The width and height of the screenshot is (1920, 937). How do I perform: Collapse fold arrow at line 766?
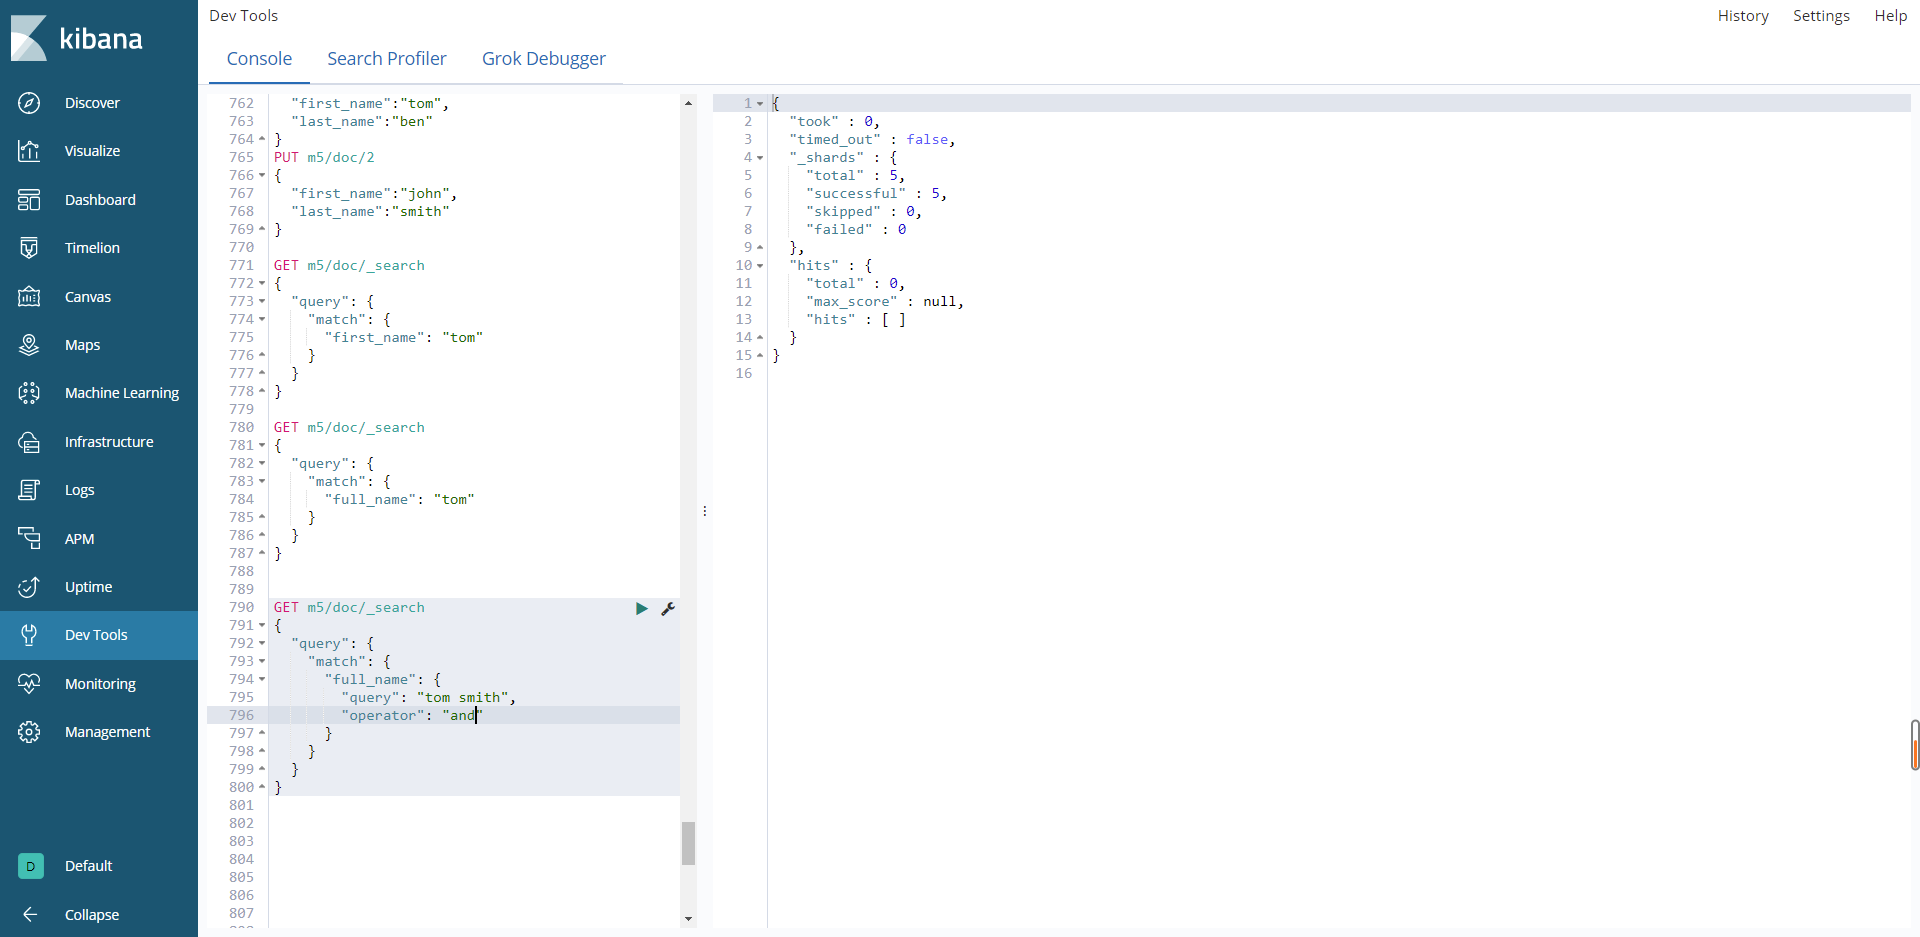[x=262, y=176]
